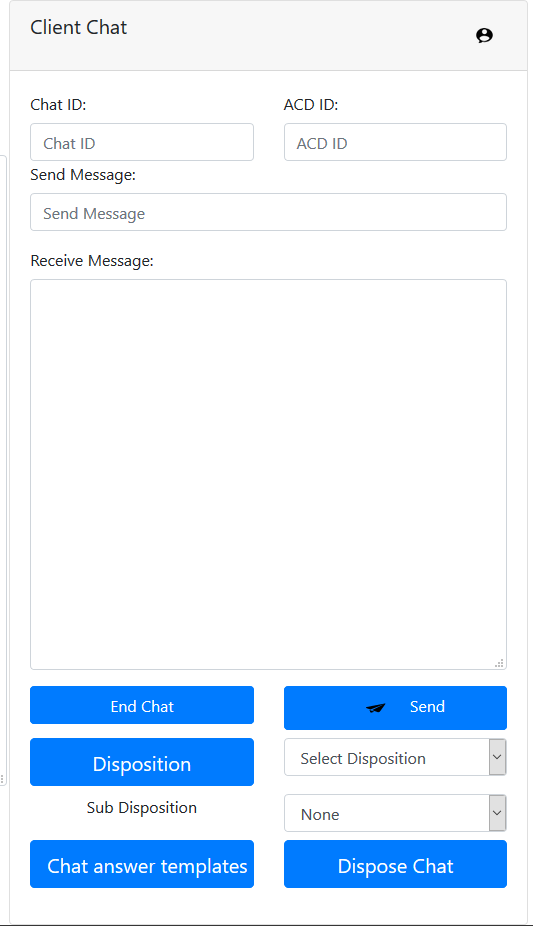
Task: Expand the Select Disposition dropdown
Action: tap(395, 757)
